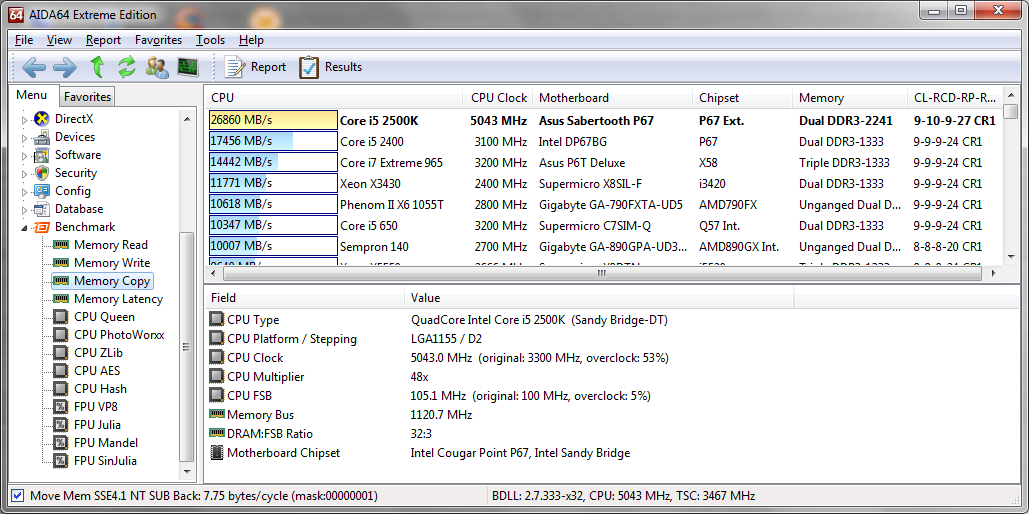Click the 14442 MB/s result bar
The width and height of the screenshot is (1029, 514).
click(x=273, y=162)
